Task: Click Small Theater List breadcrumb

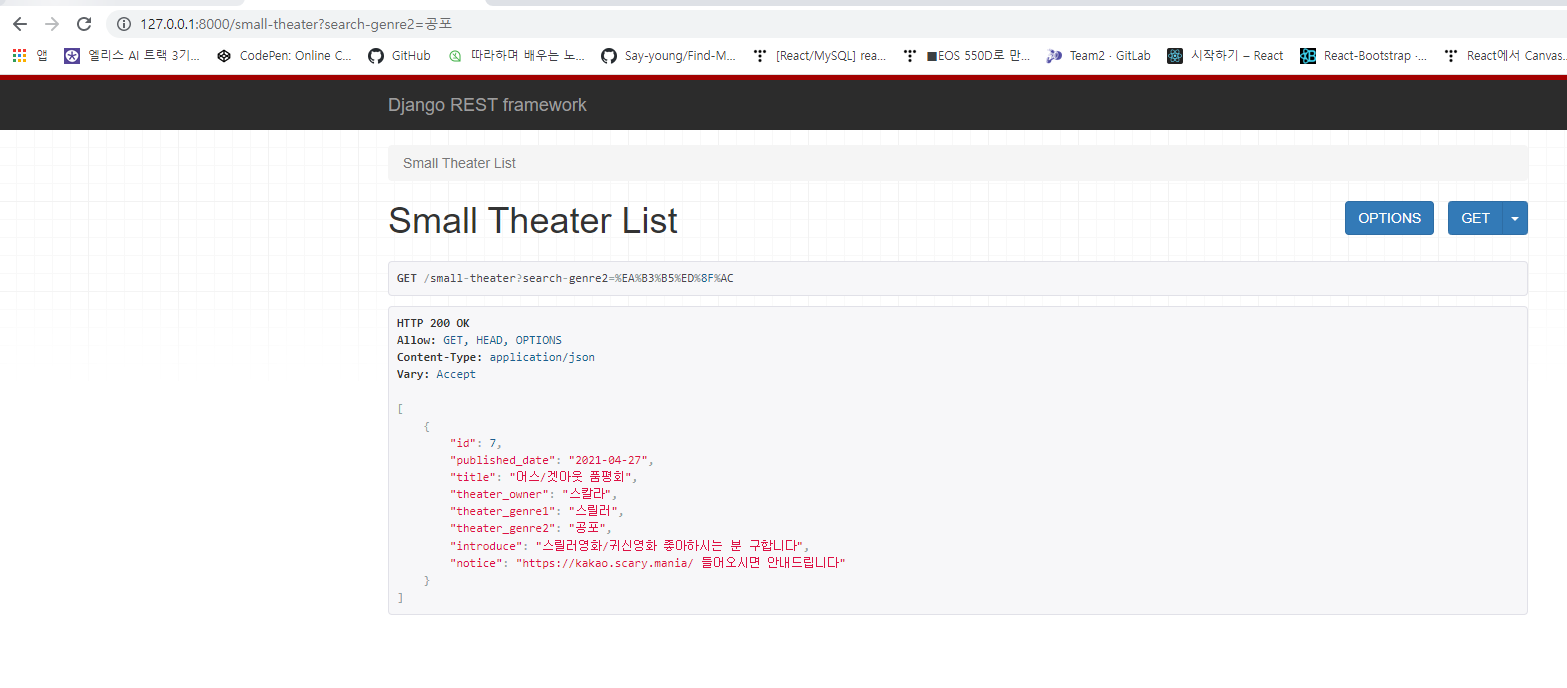Action: tap(459, 163)
